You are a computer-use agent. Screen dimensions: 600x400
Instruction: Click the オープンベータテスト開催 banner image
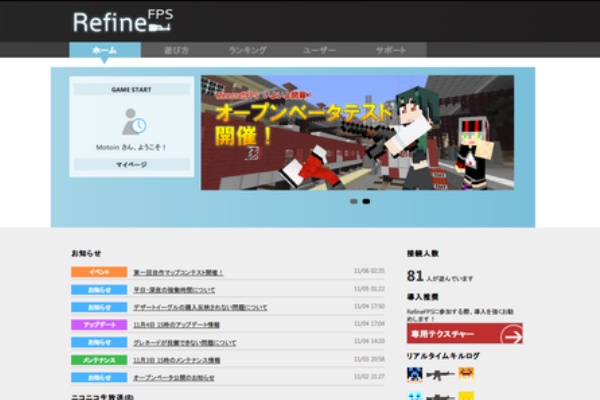pos(357,132)
